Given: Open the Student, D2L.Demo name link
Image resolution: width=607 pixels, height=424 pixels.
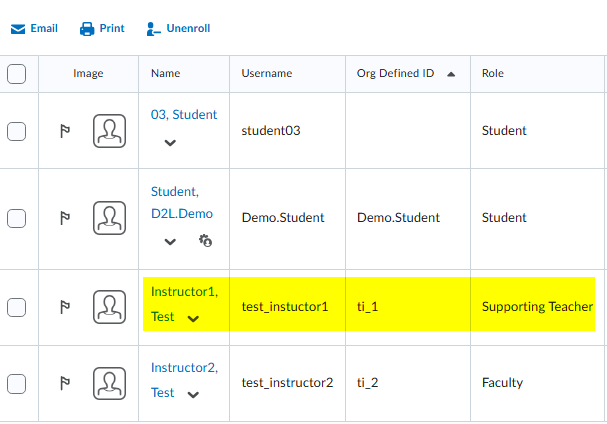Looking at the screenshot, I should 182,203.
